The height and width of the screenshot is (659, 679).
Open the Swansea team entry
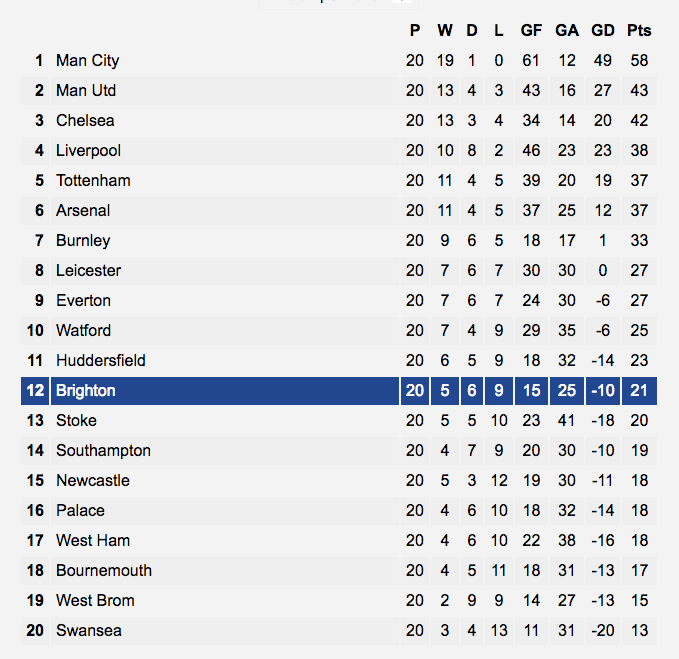(x=89, y=630)
